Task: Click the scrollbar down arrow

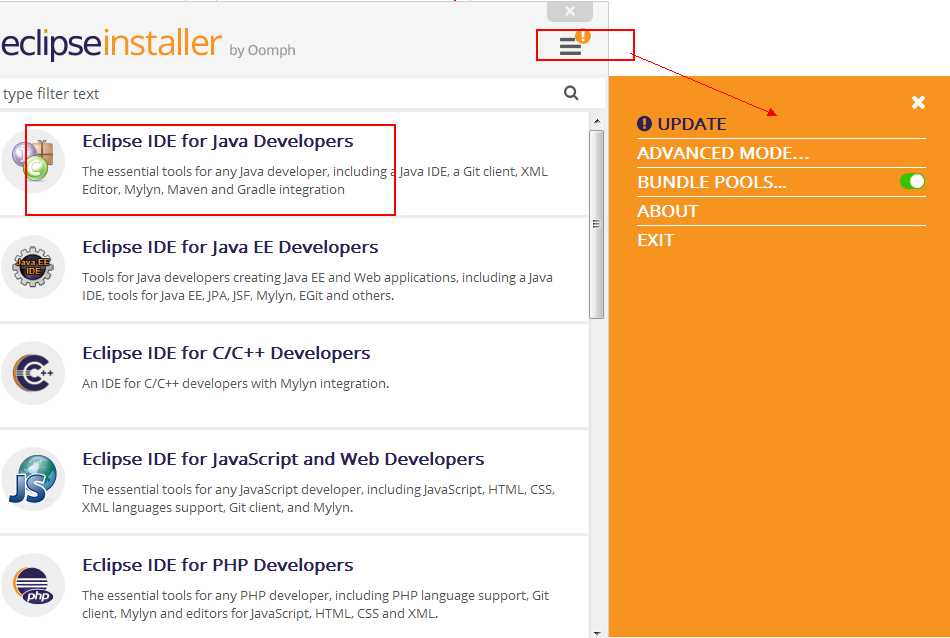Action: point(597,633)
